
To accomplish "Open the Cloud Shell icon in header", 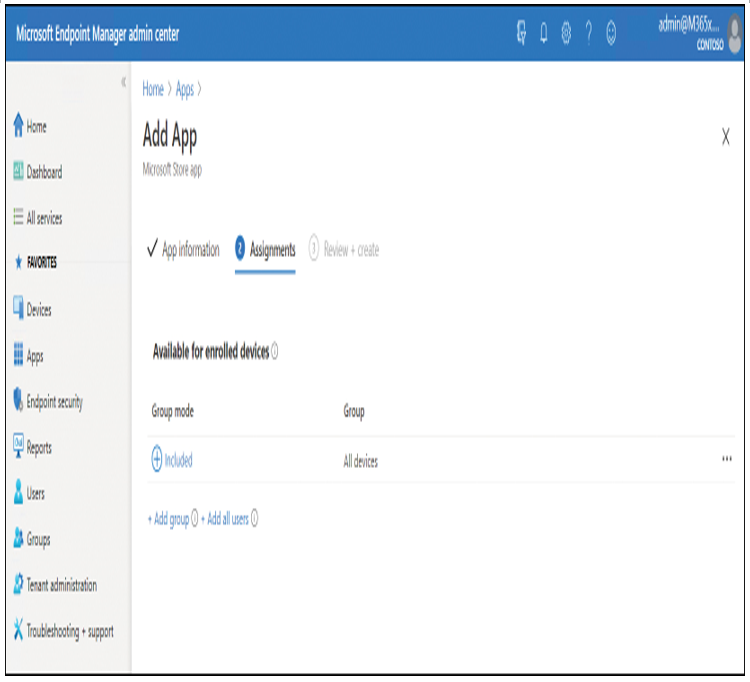I will (x=521, y=33).
